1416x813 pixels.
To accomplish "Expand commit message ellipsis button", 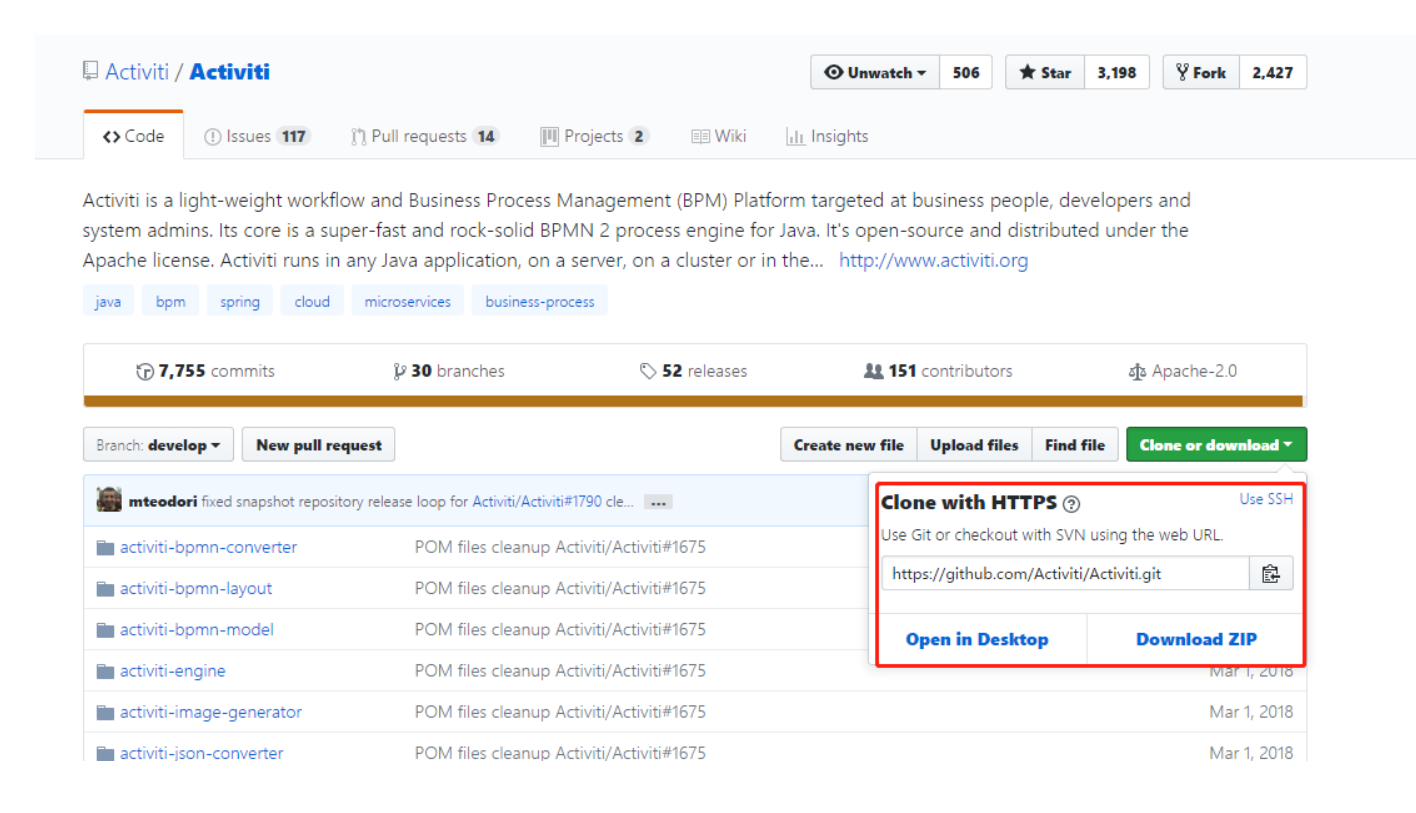I will tap(657, 502).
